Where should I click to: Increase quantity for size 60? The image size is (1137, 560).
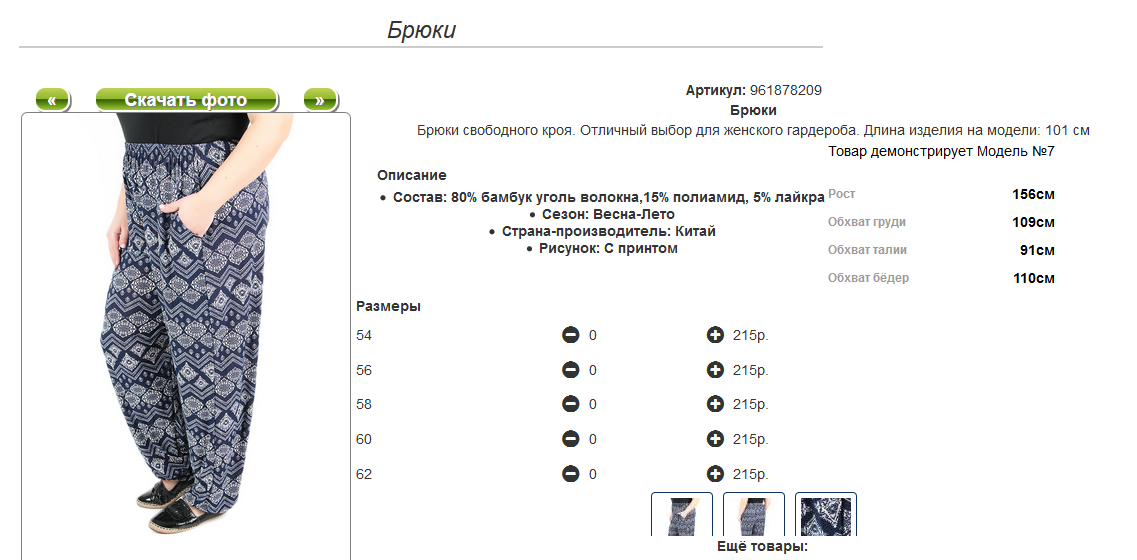[x=715, y=439]
